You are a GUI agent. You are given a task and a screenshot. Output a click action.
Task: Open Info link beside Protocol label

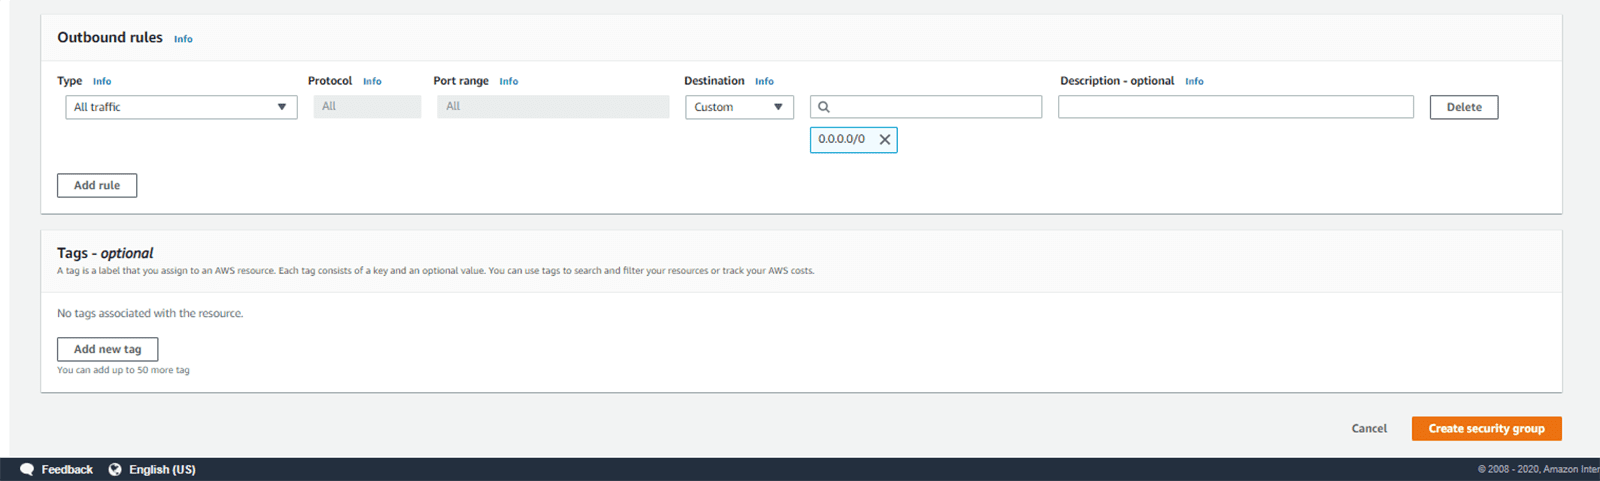[x=372, y=81]
